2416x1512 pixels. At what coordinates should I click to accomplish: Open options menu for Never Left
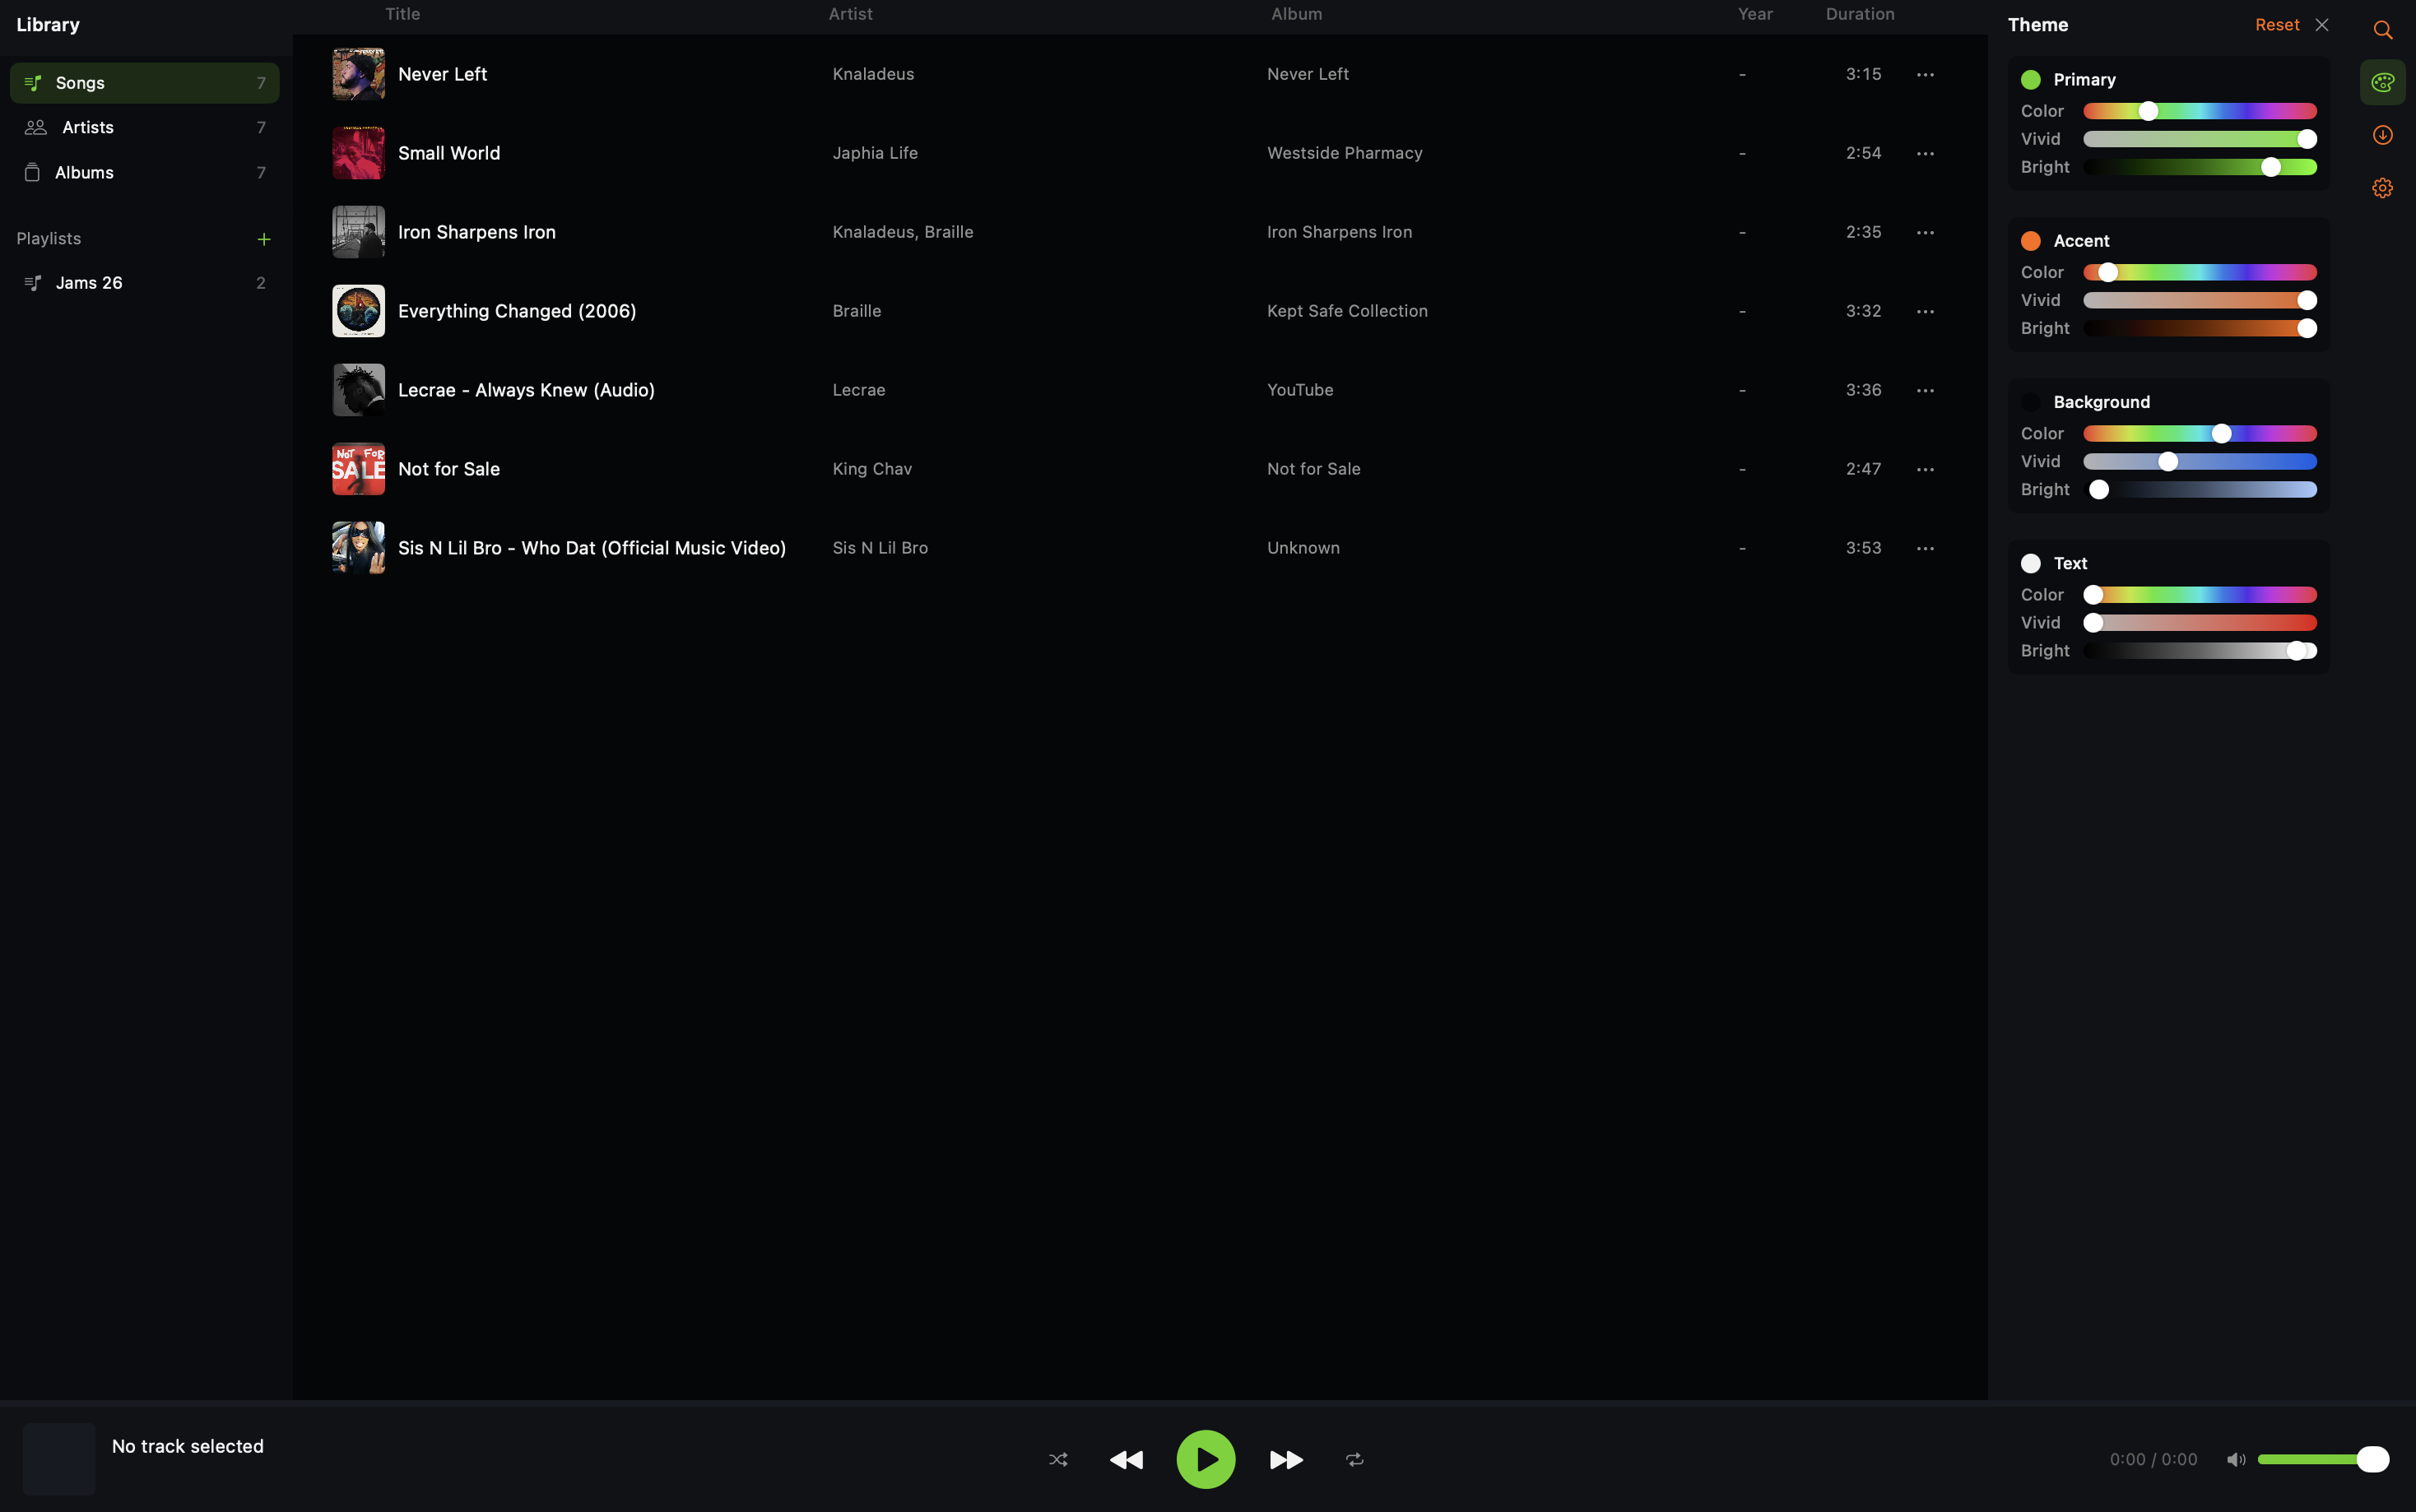point(1925,74)
